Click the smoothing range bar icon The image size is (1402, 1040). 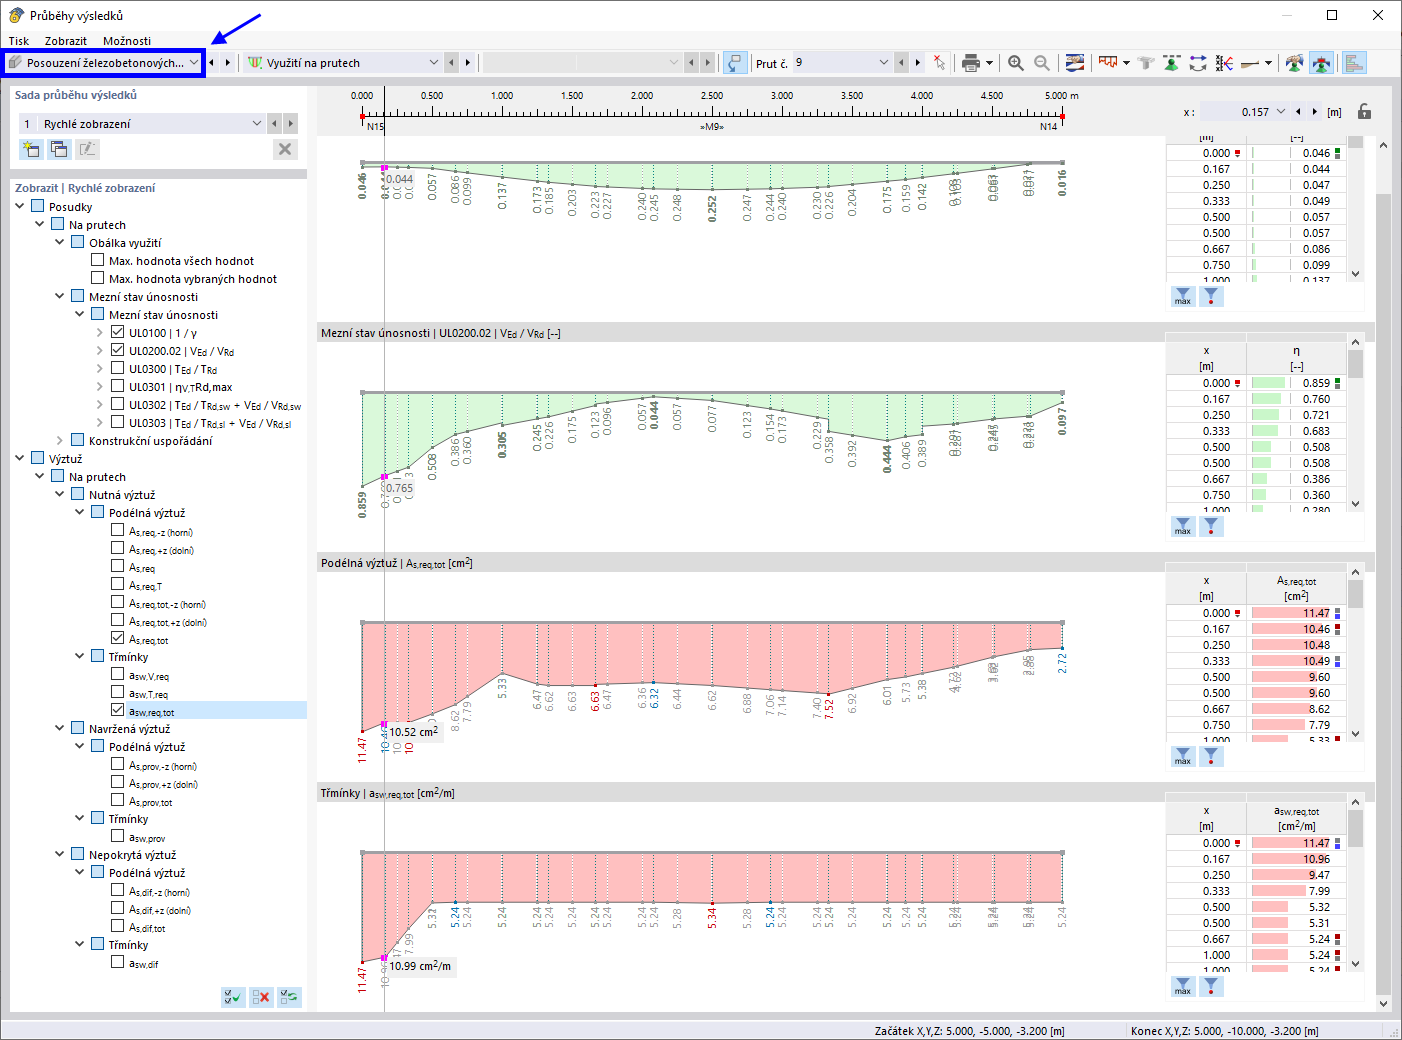point(1250,63)
